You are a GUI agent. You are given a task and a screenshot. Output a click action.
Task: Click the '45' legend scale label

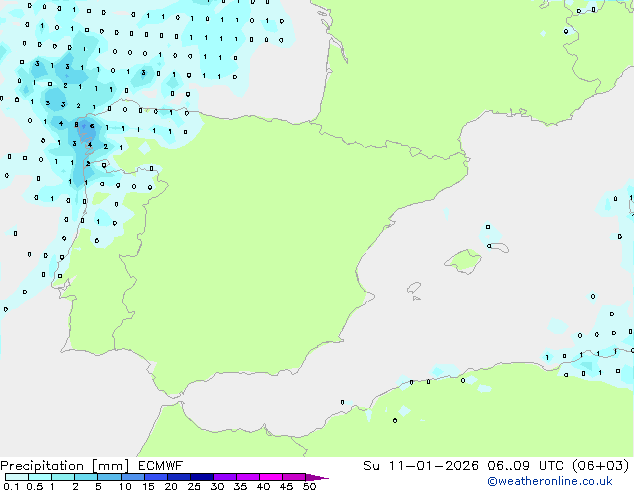(x=286, y=486)
